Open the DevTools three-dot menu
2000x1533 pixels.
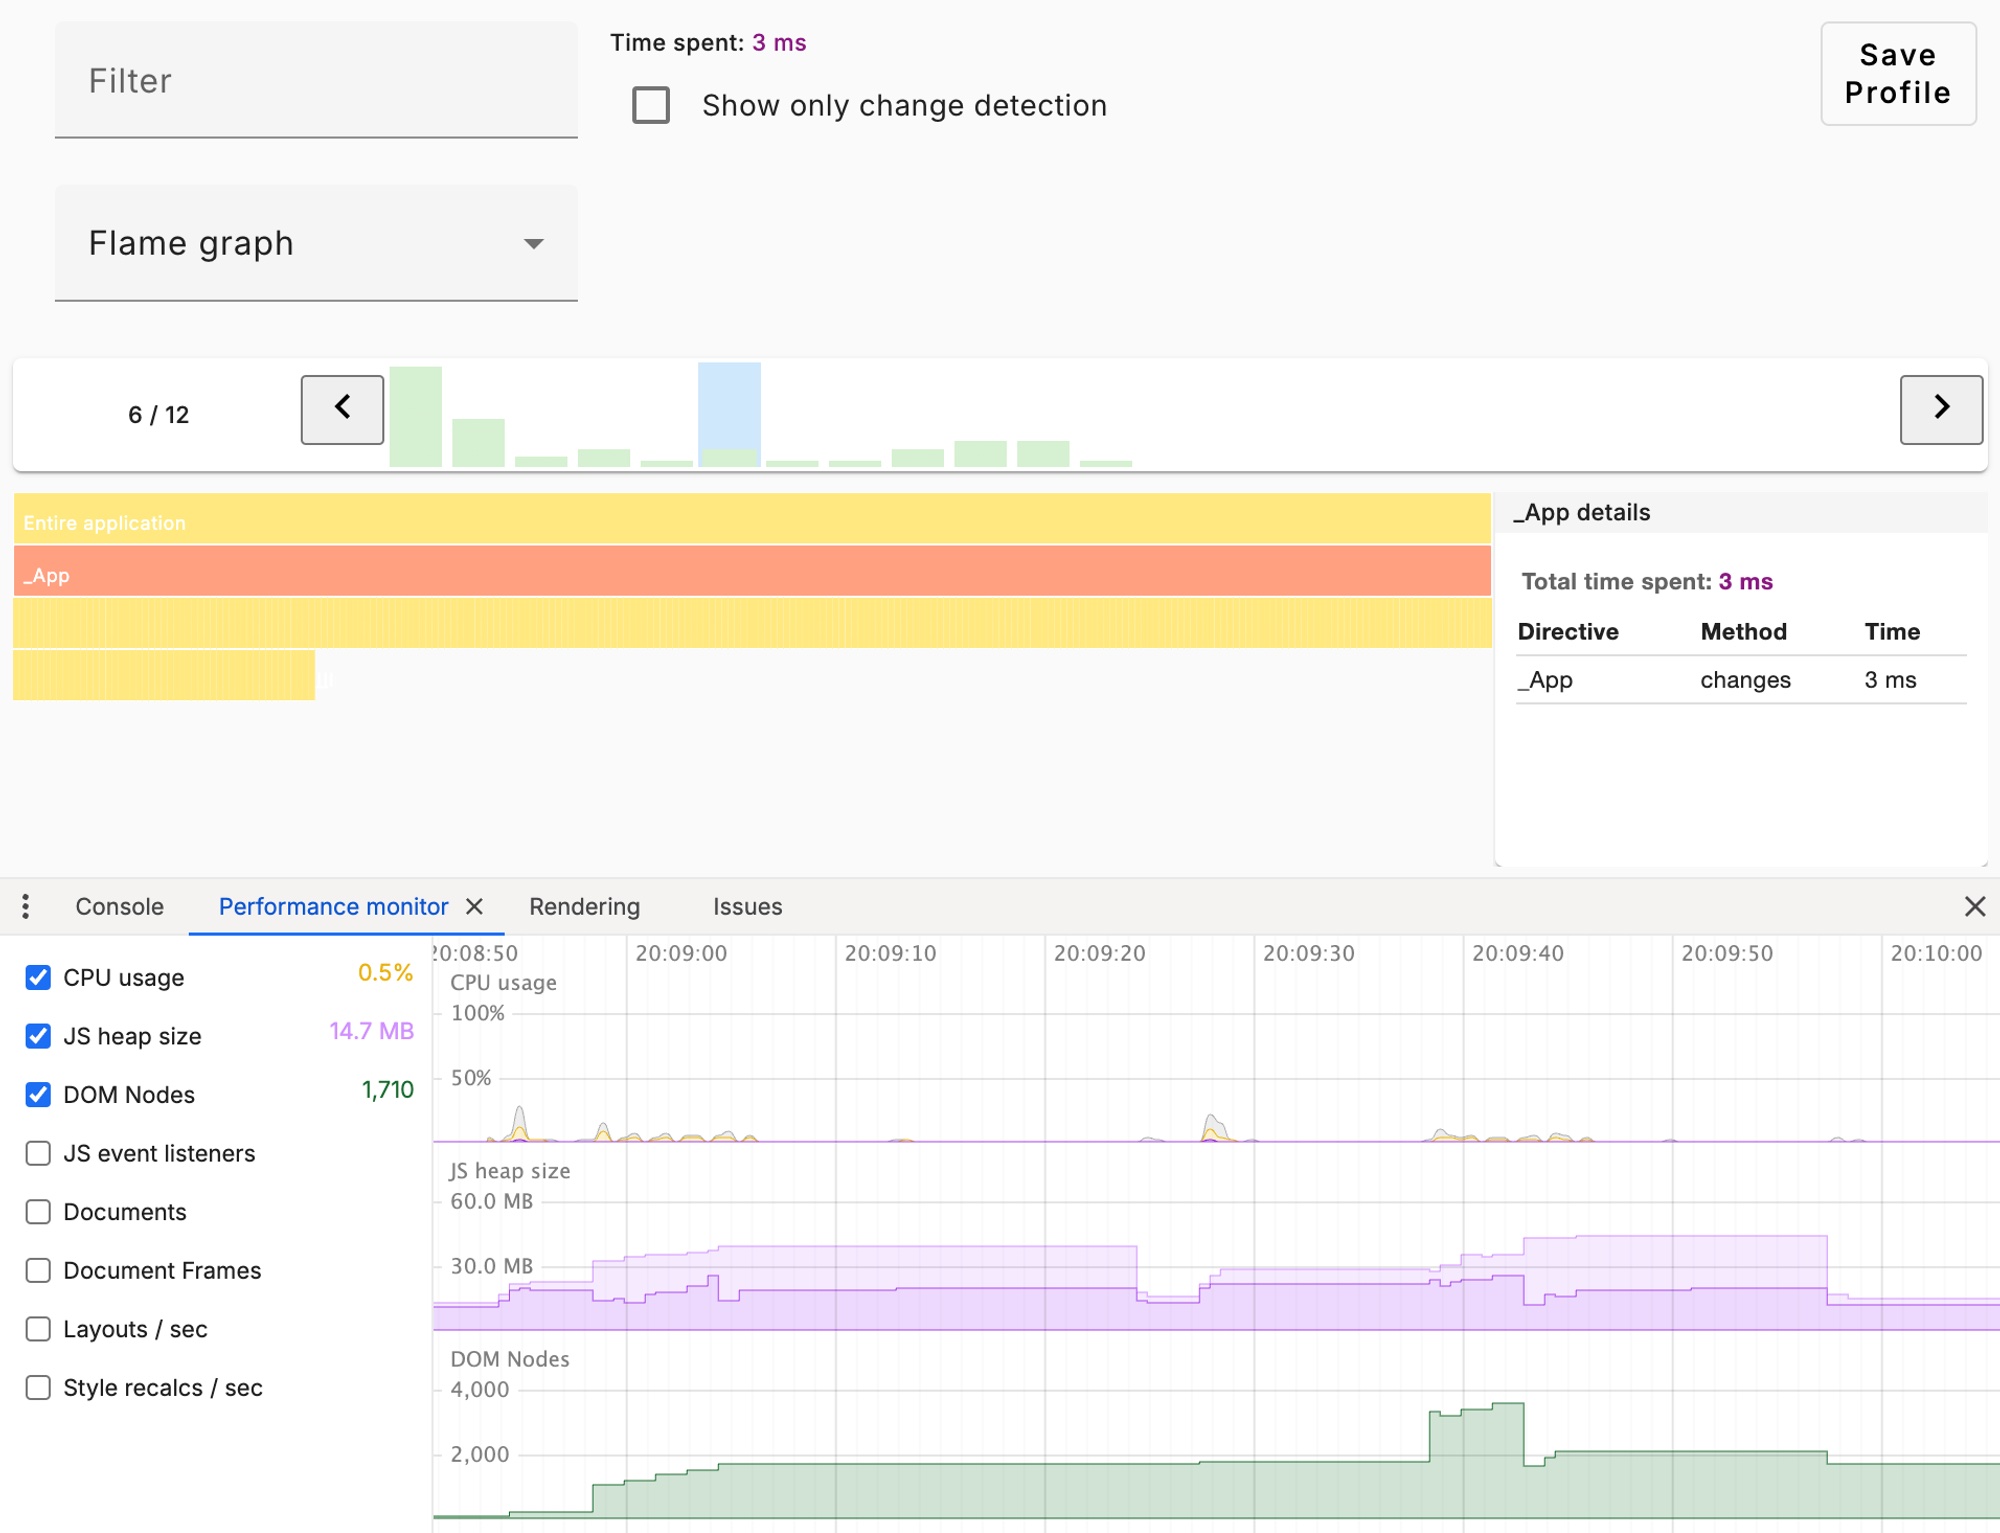25,906
